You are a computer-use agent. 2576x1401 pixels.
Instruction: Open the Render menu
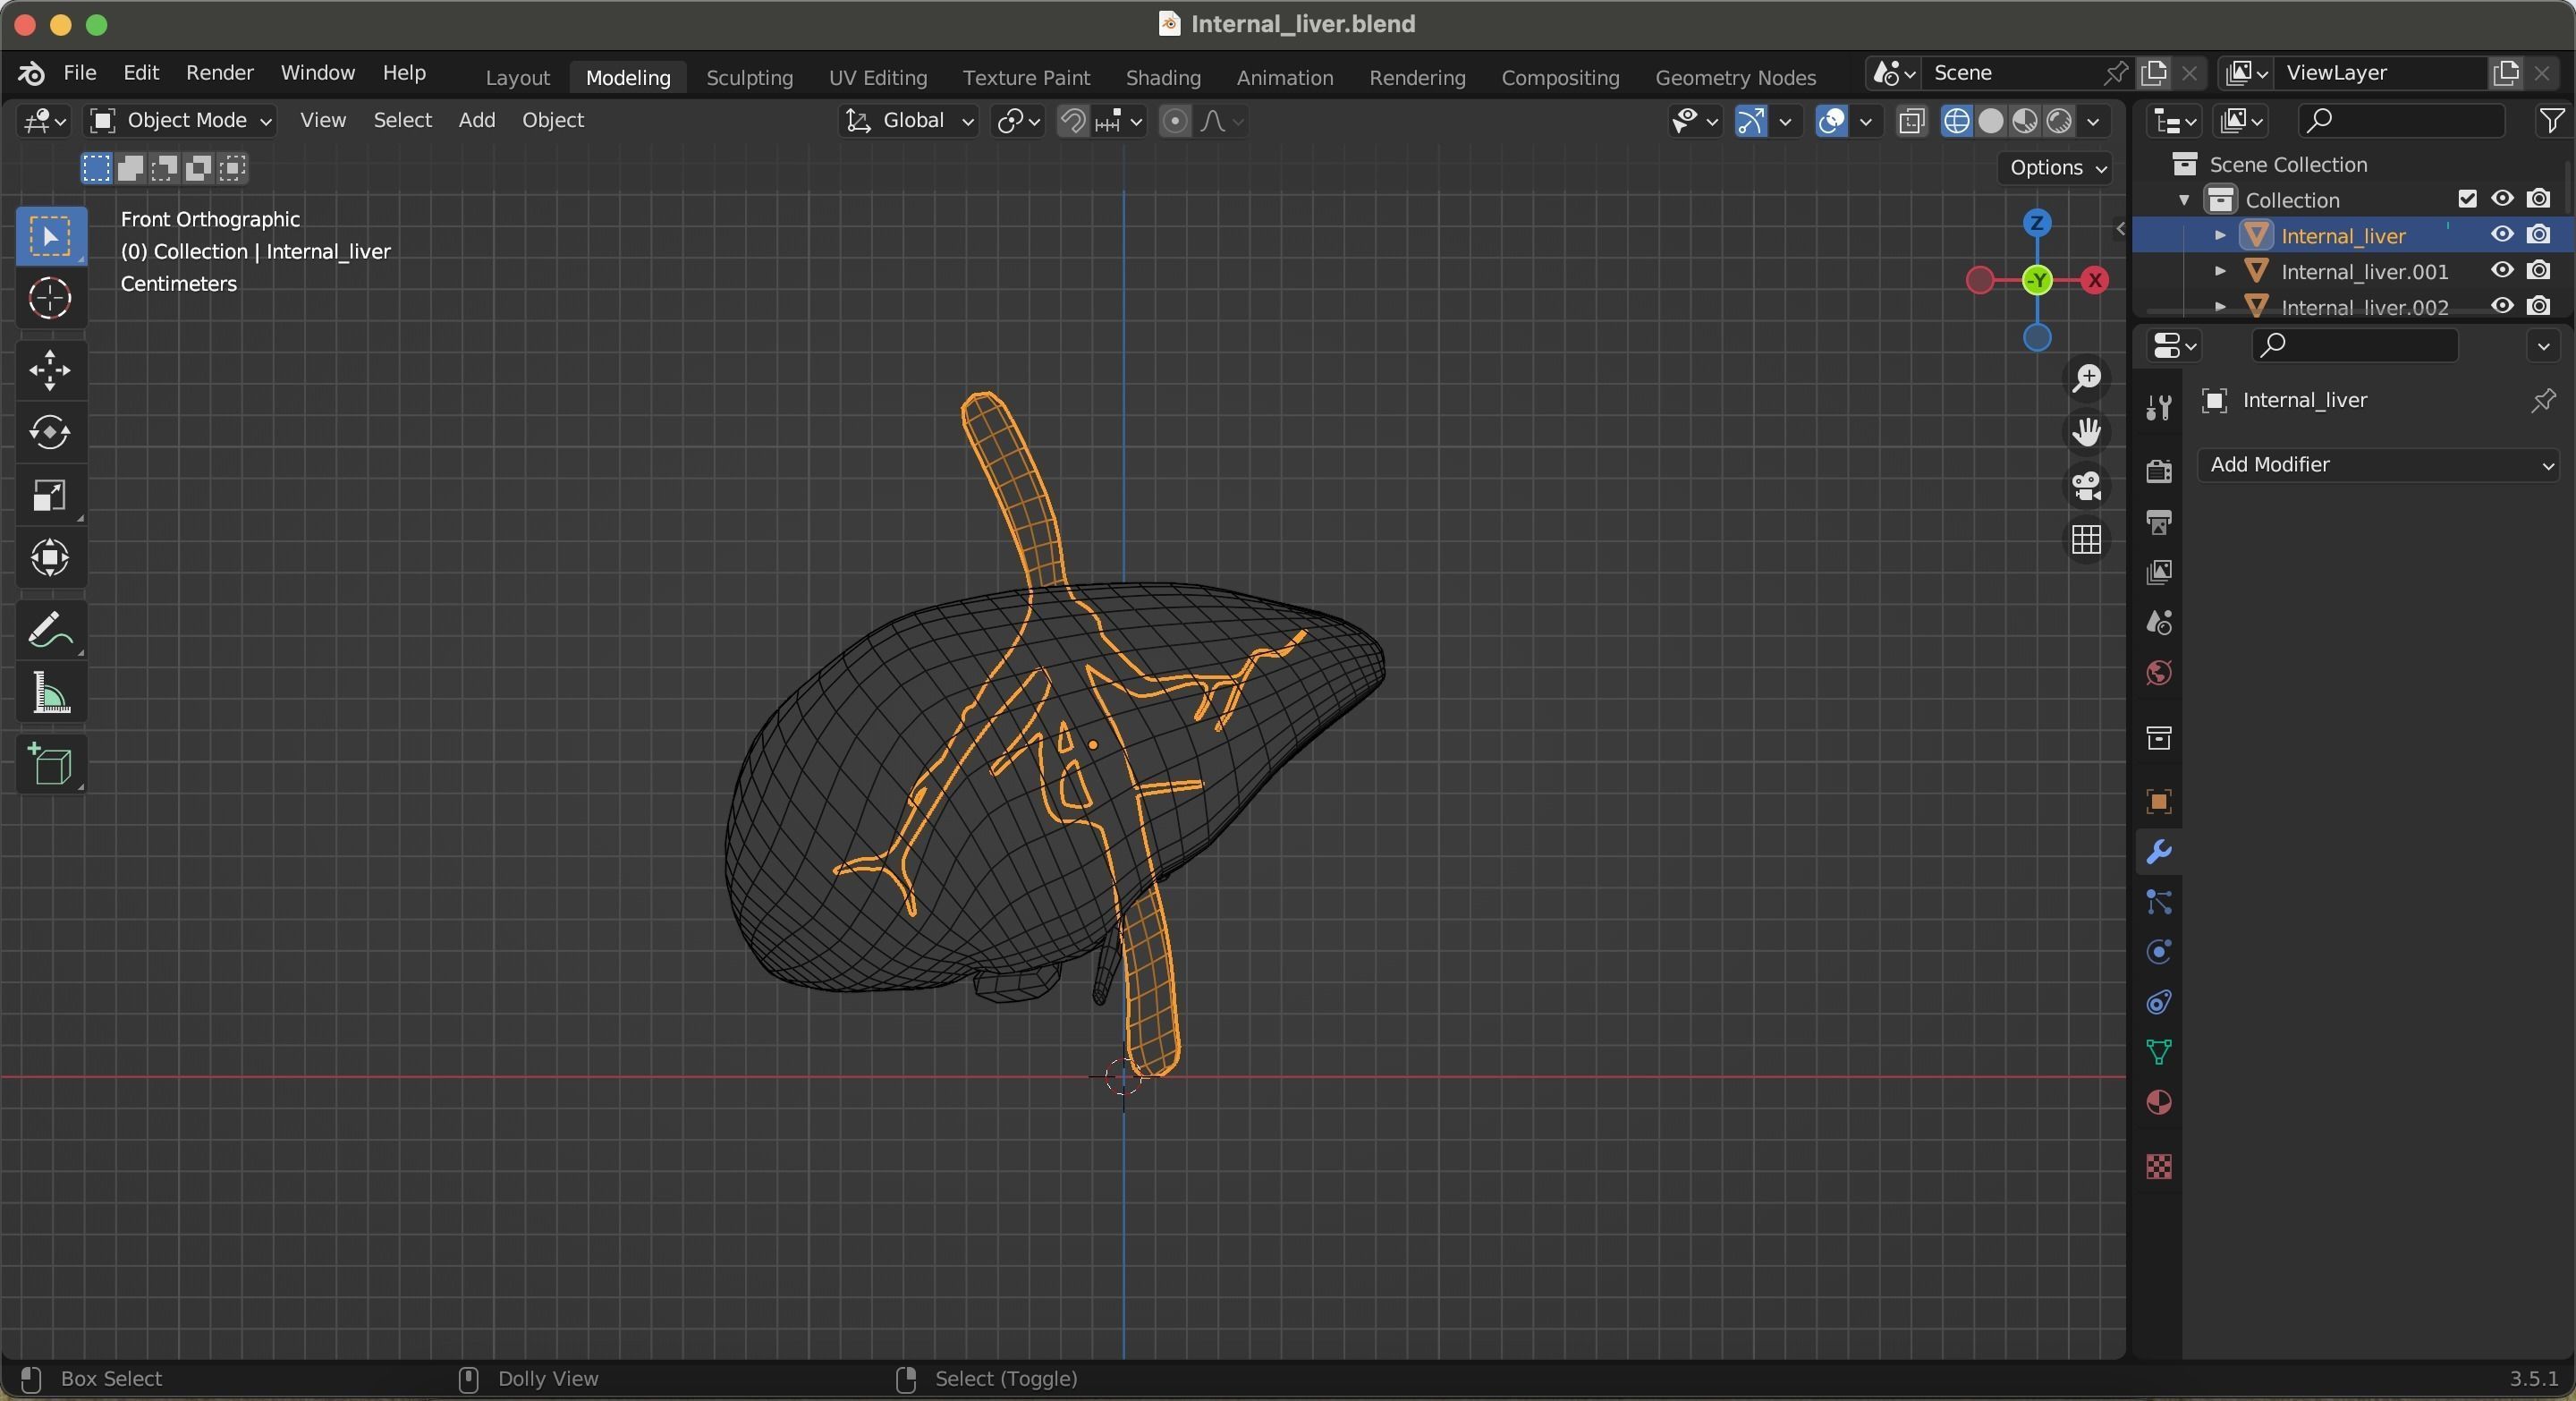(x=220, y=73)
